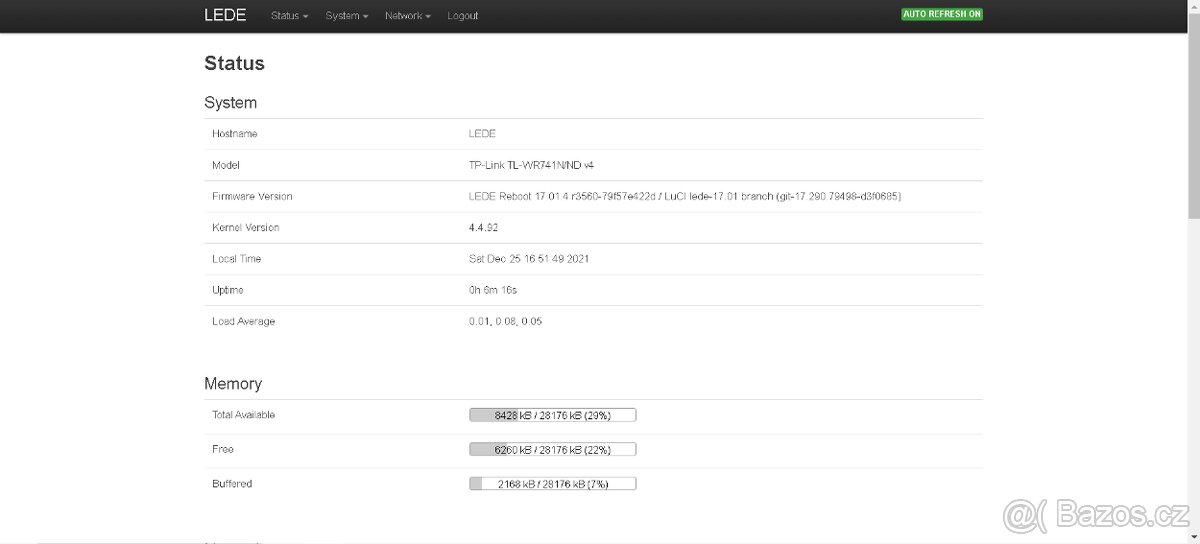
Task: Open the Network dropdown menu
Action: [x=407, y=16]
